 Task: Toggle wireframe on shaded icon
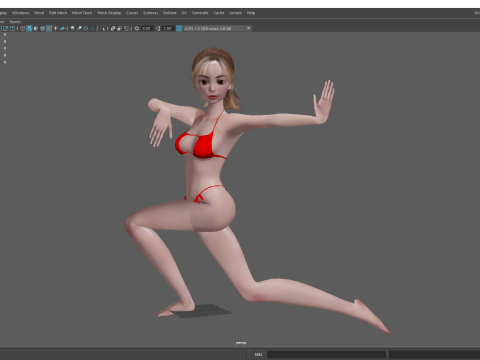click(x=42, y=28)
